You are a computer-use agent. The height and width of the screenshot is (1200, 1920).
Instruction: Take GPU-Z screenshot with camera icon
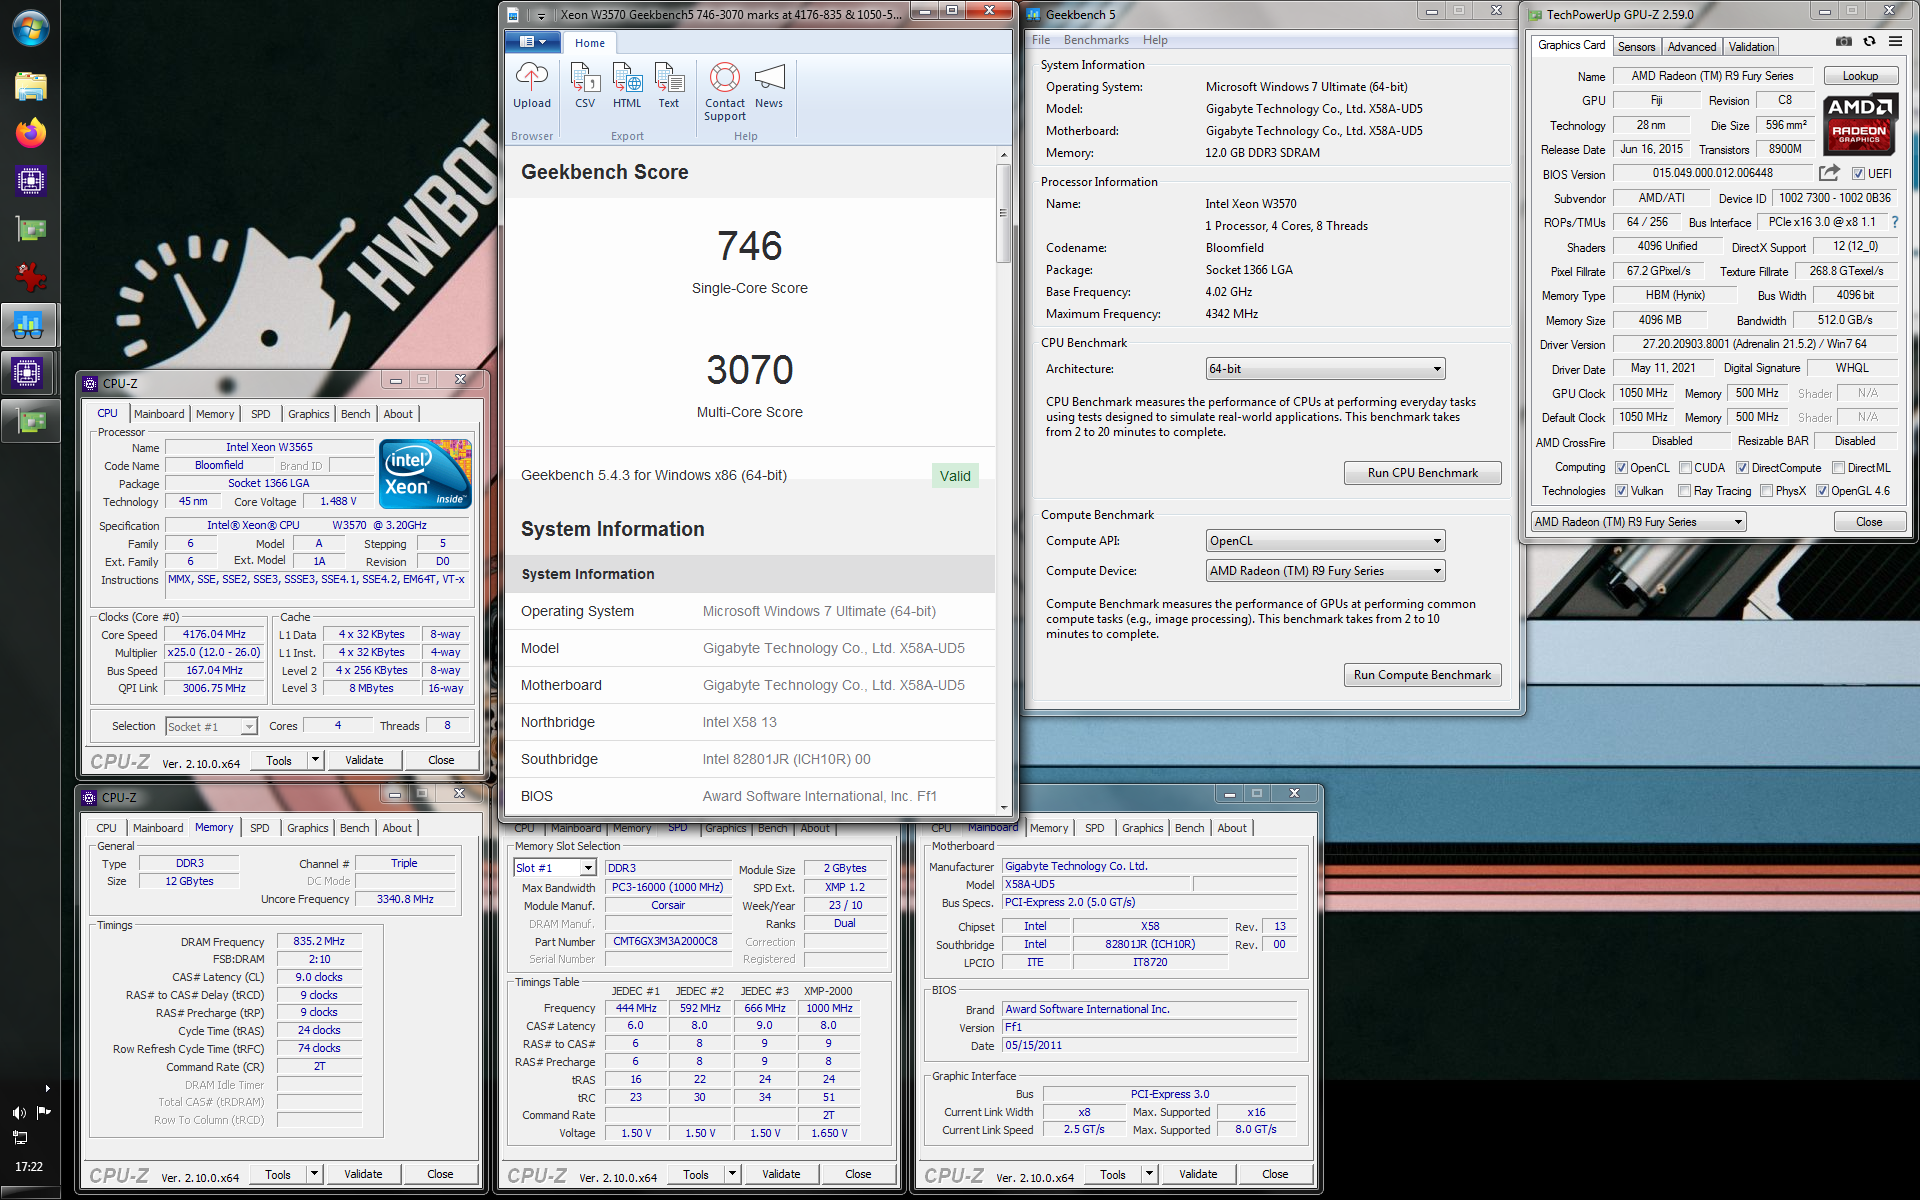click(1844, 41)
